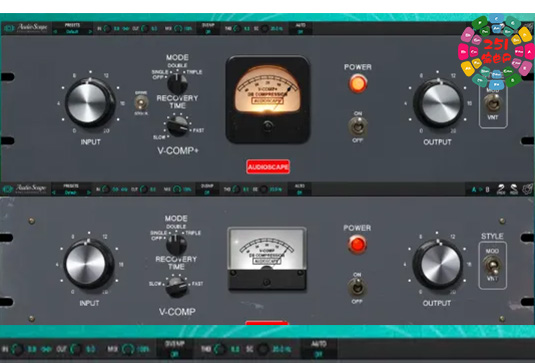Click the MIX knob on V-COMP toolbar
Screen dimensions: 535x363
click(177, 189)
